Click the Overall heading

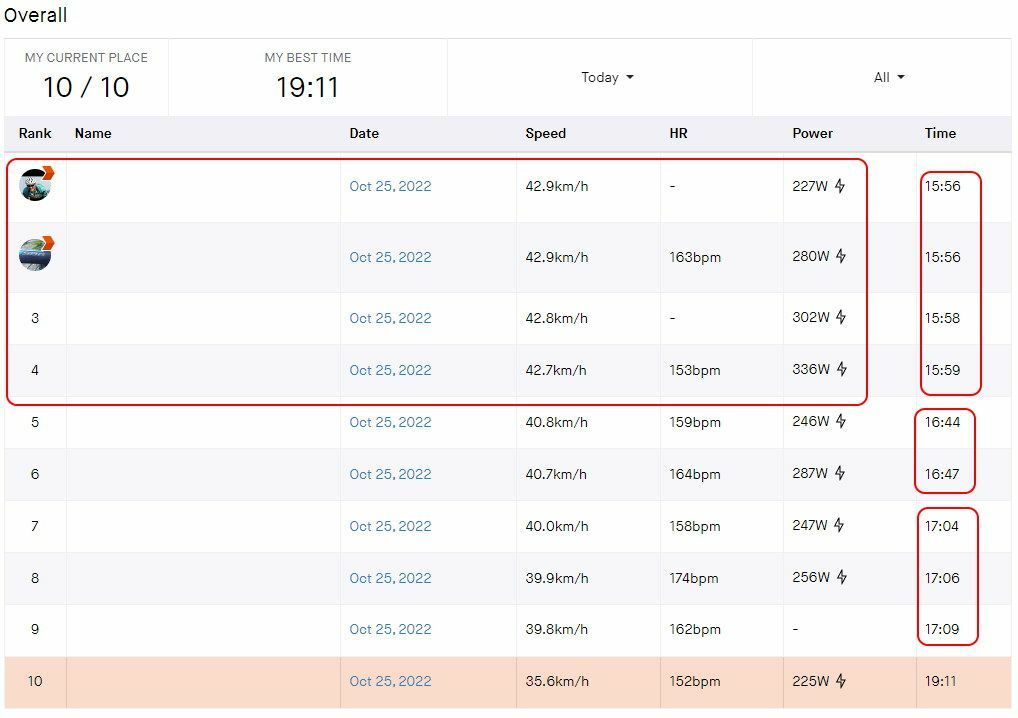35,15
